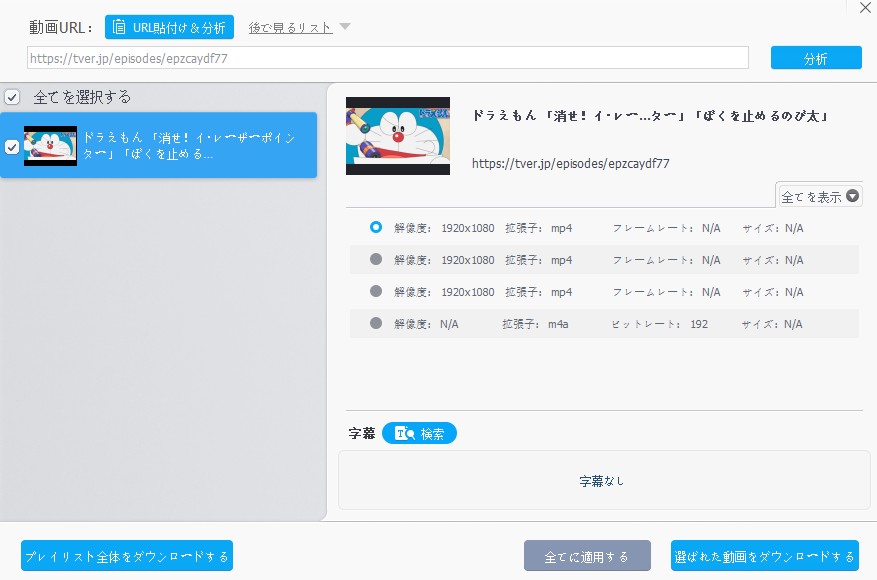Click the subtitle search magnifier icon
Image resolution: width=877 pixels, height=580 pixels.
point(405,433)
